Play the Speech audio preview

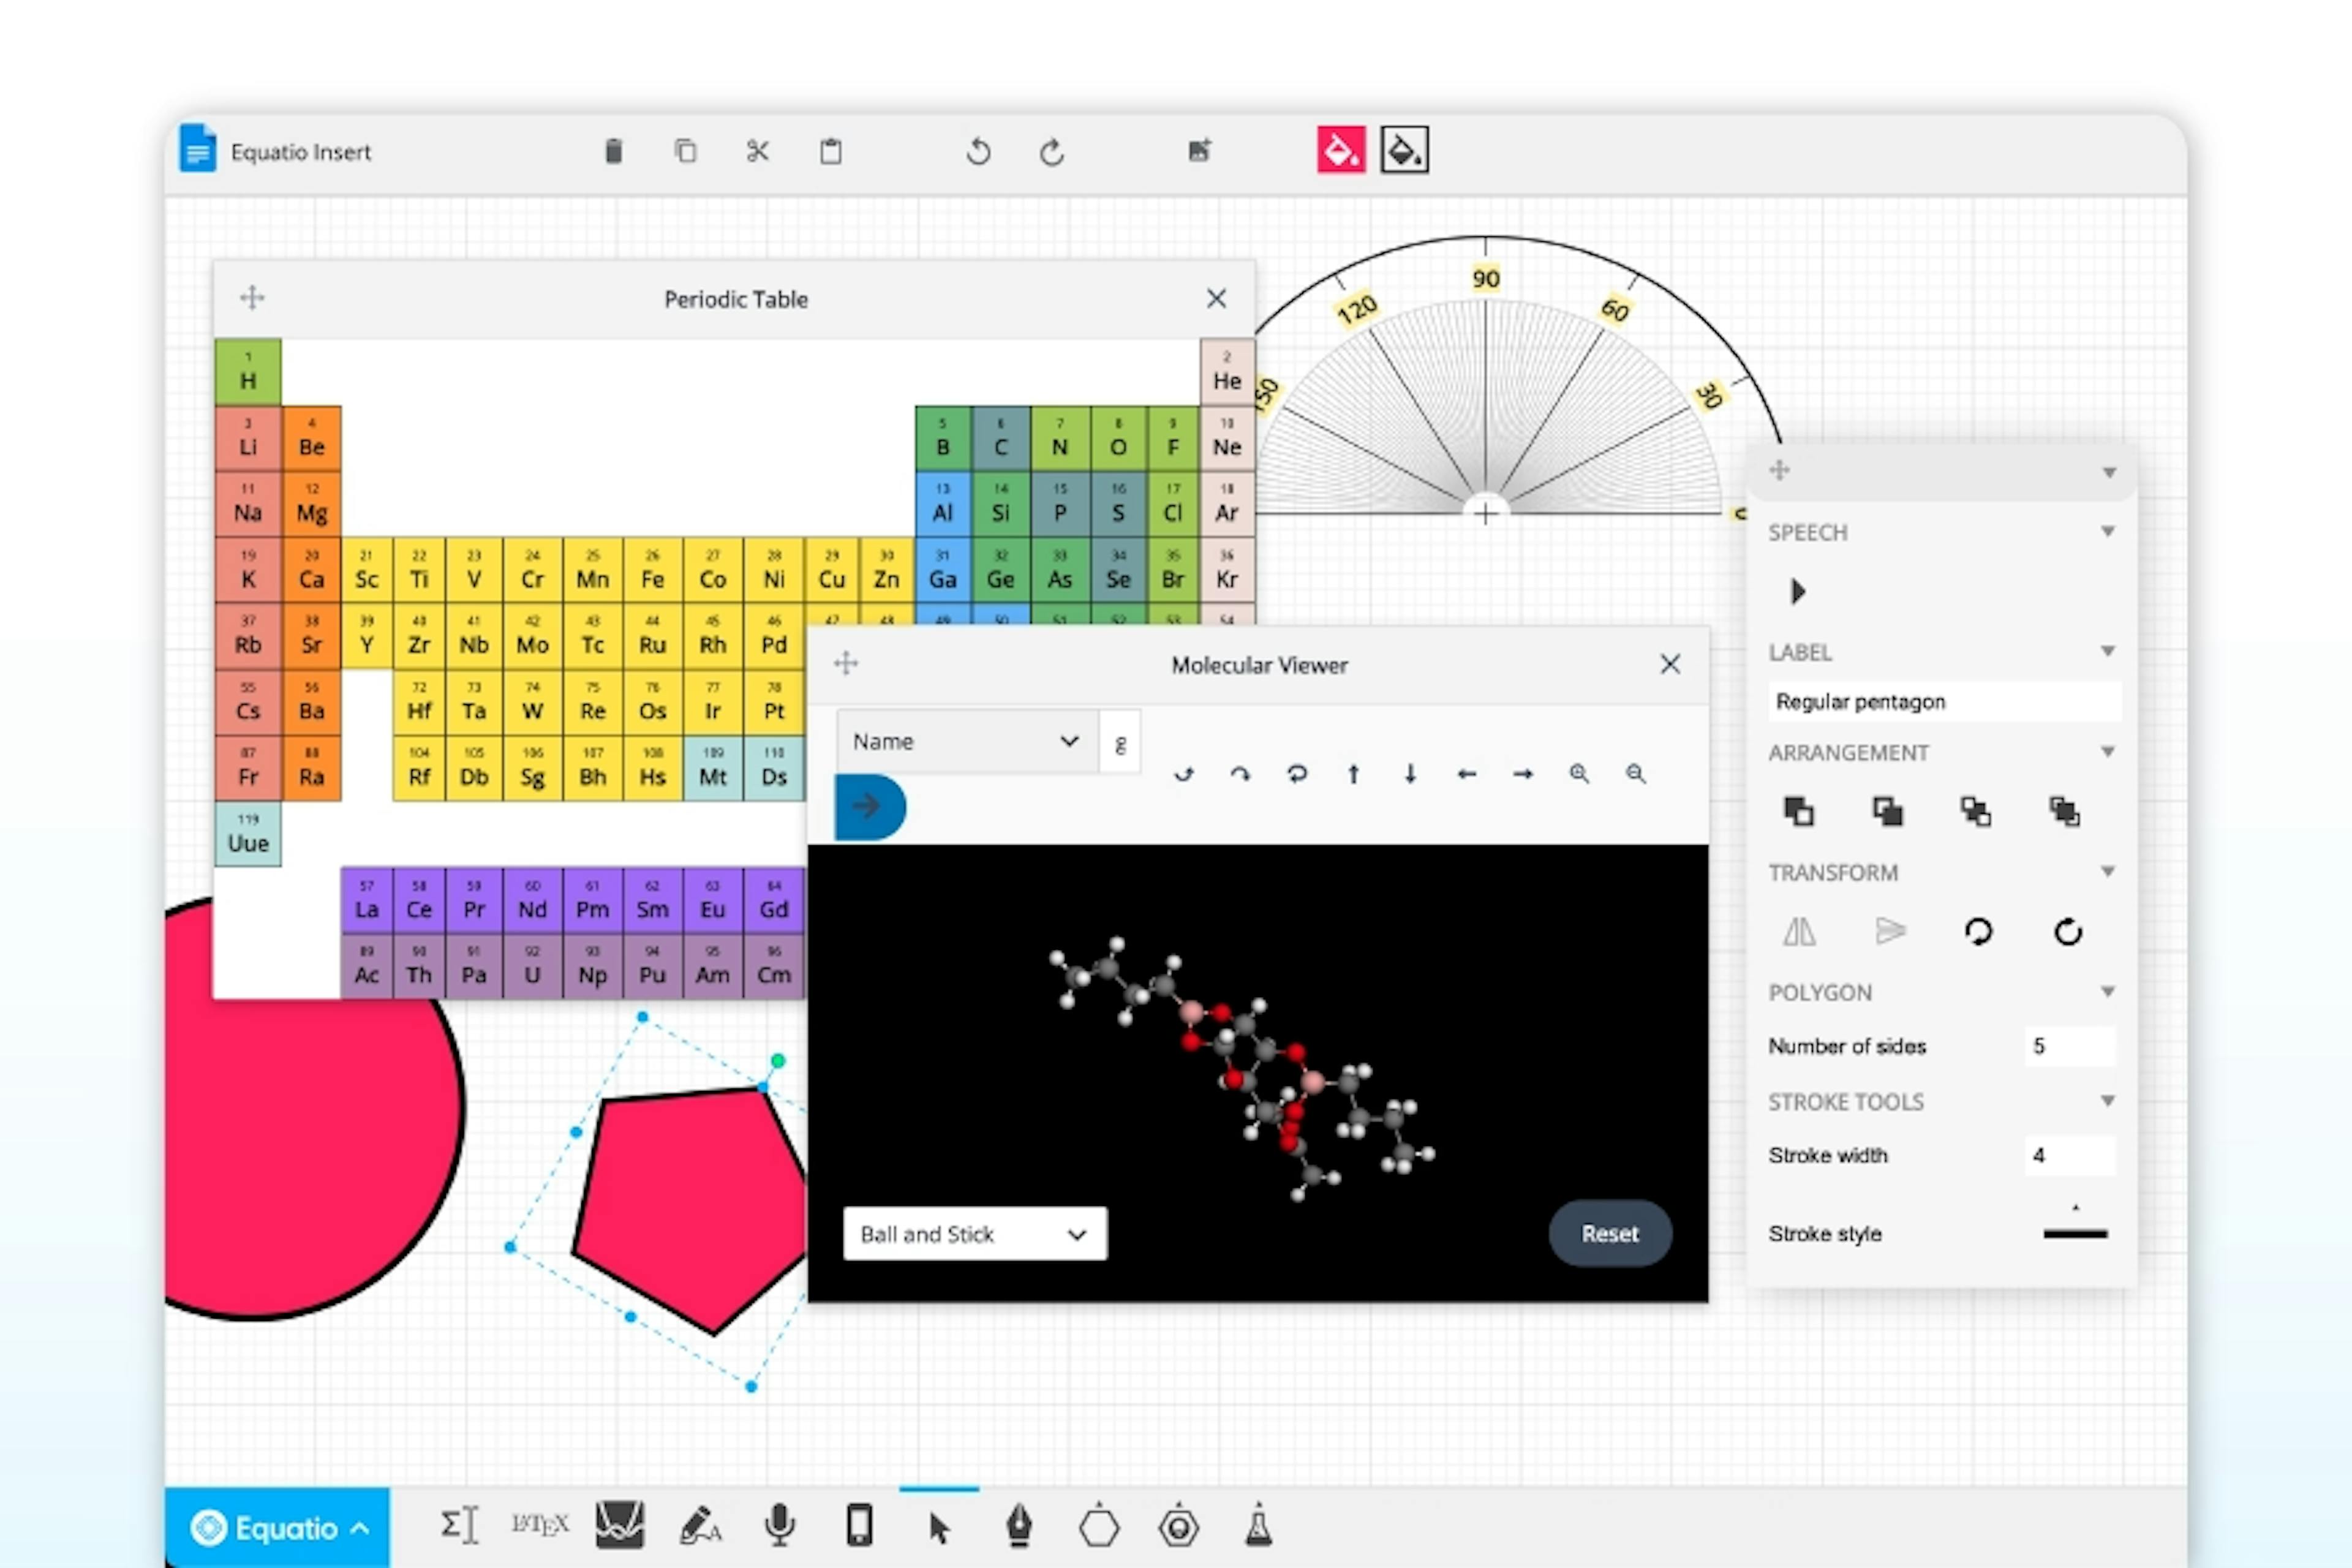coord(1797,590)
